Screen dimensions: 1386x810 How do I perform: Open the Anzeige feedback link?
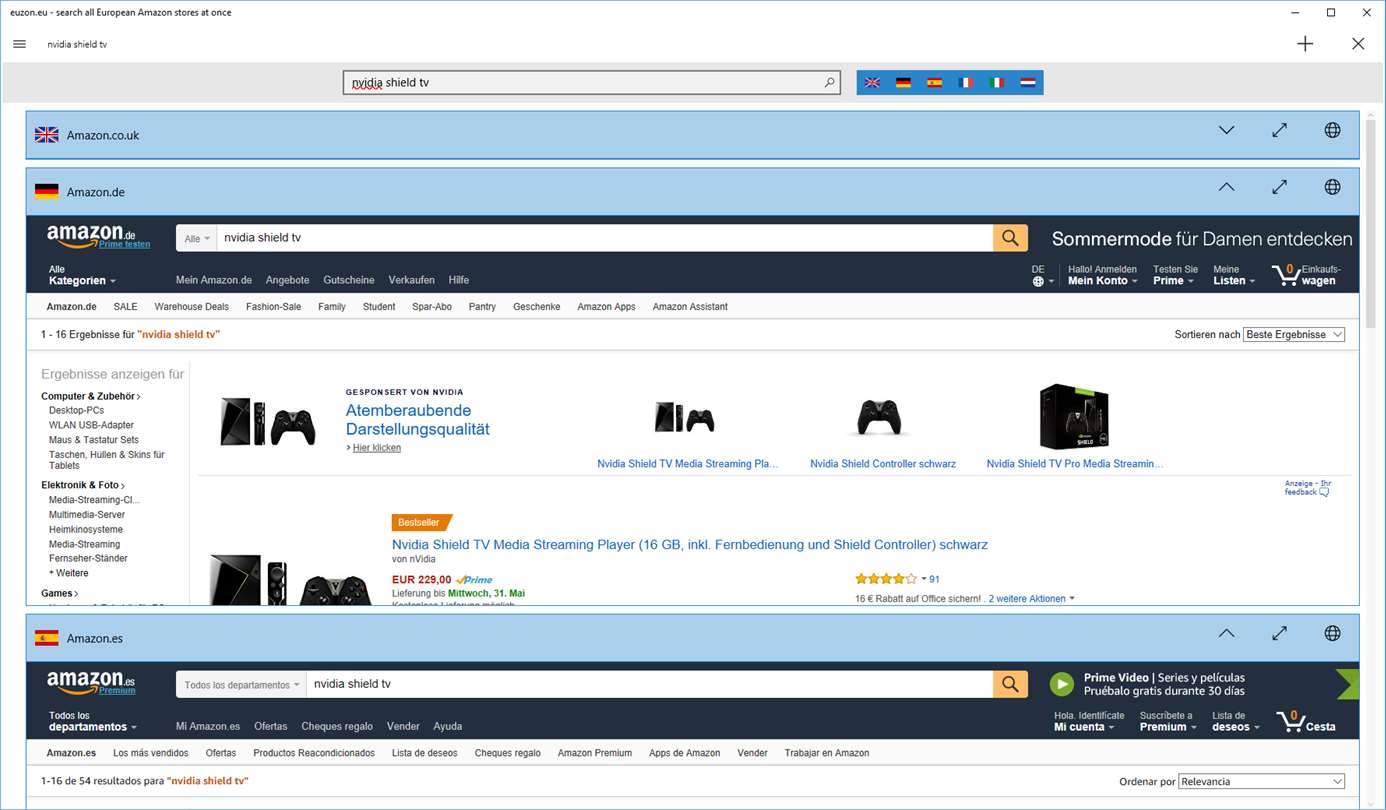click(1308, 488)
